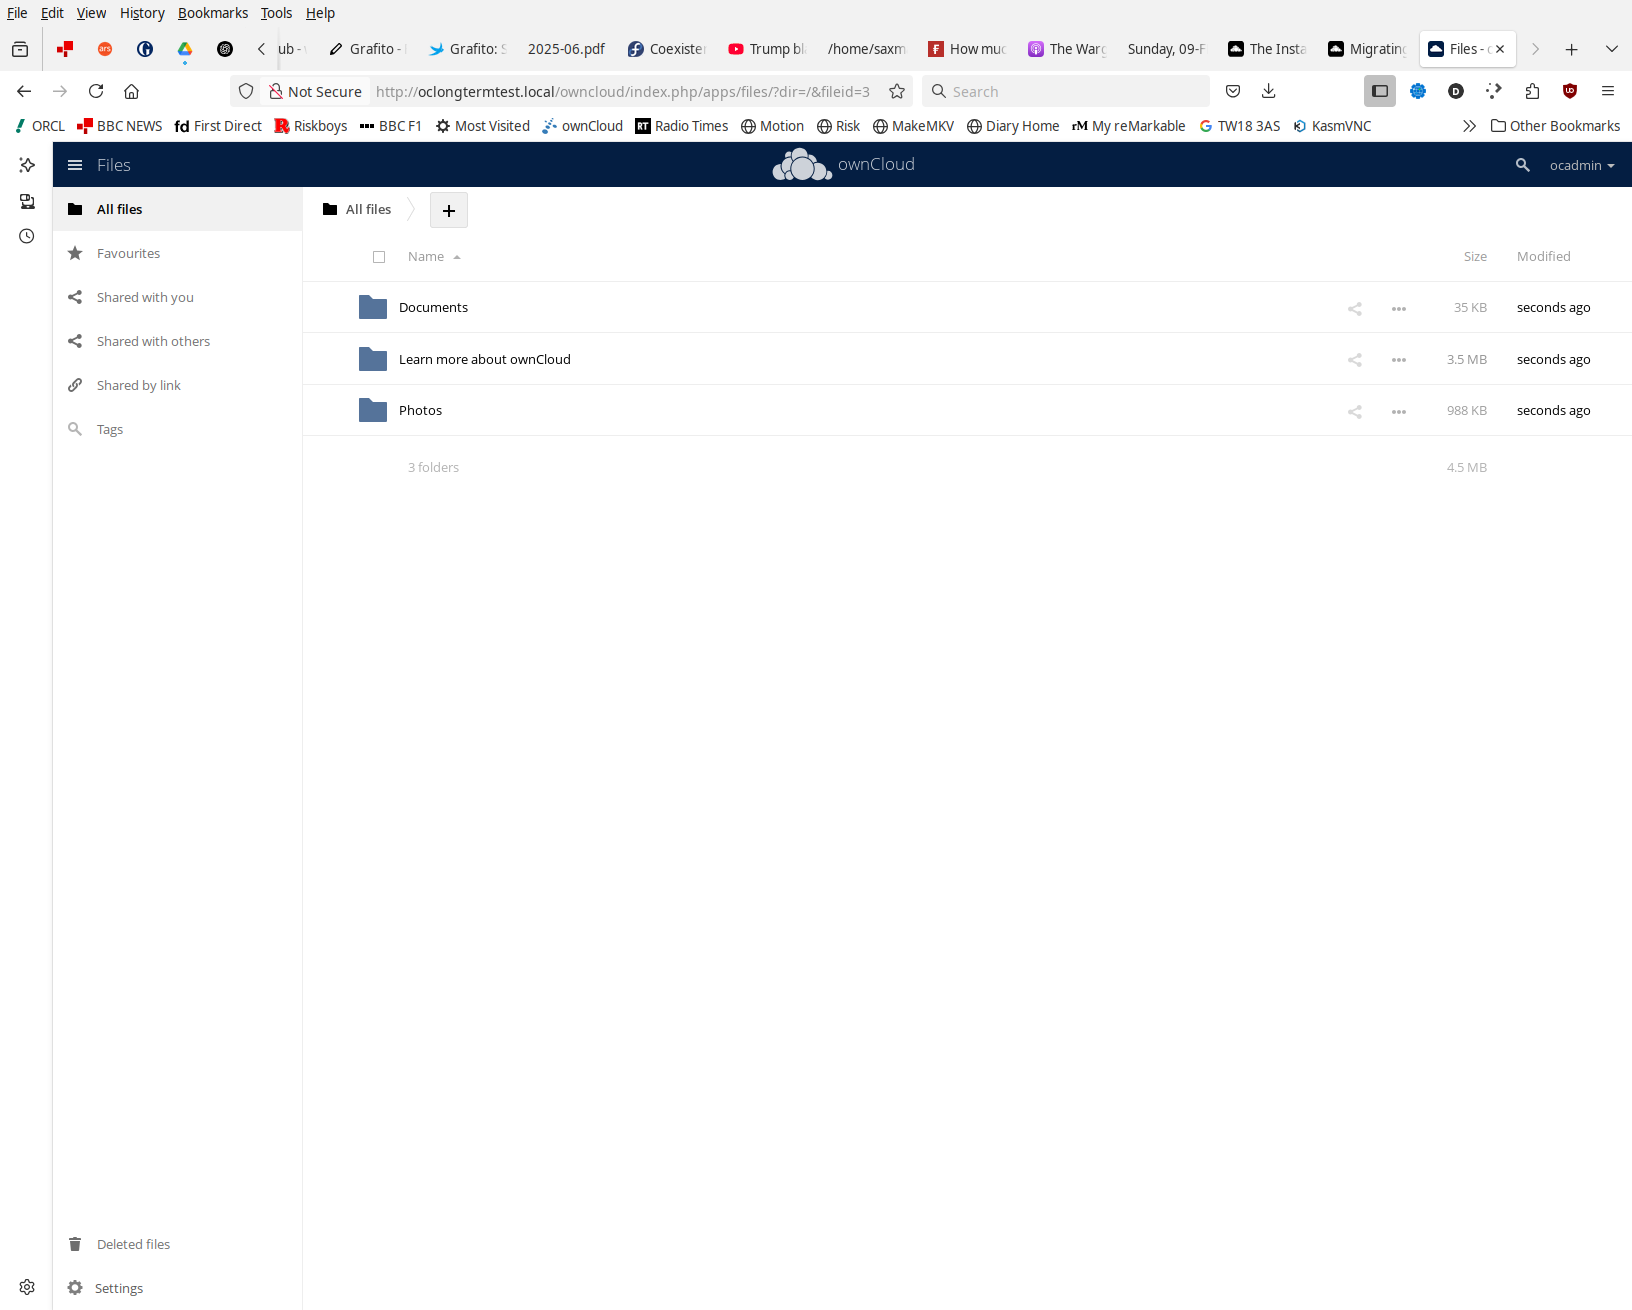Viewport: 1632px width, 1310px height.
Task: Bookmark this page with star icon
Action: (897, 91)
